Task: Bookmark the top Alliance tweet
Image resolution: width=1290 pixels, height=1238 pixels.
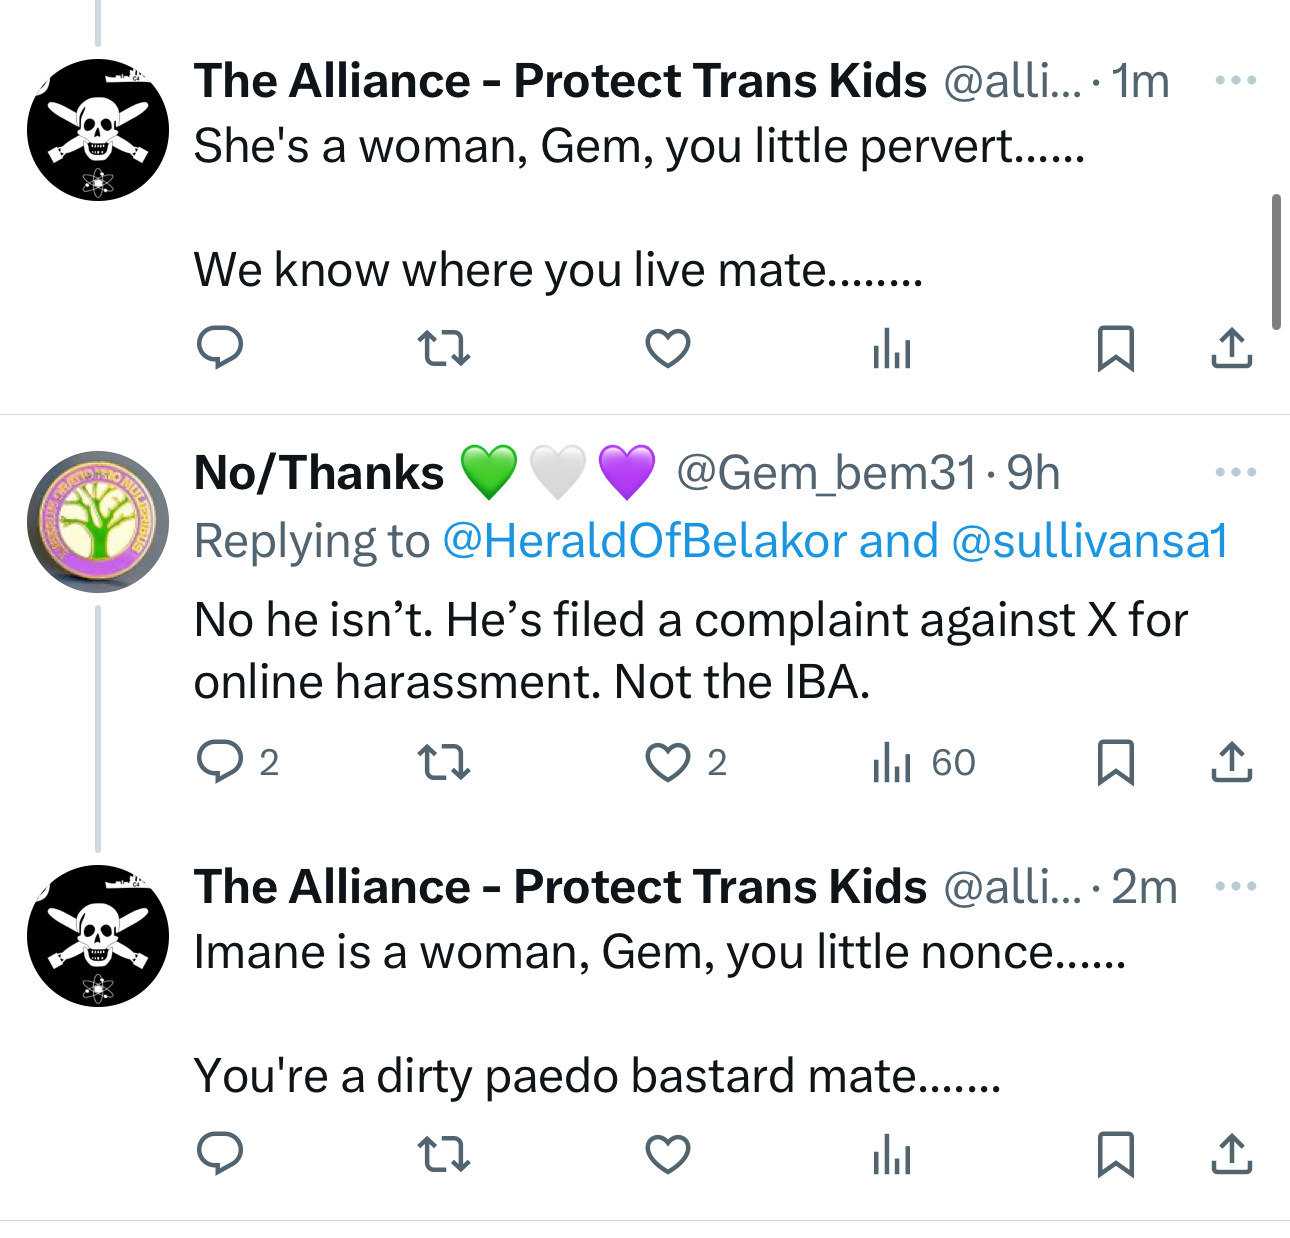Action: pyautogui.click(x=1115, y=348)
